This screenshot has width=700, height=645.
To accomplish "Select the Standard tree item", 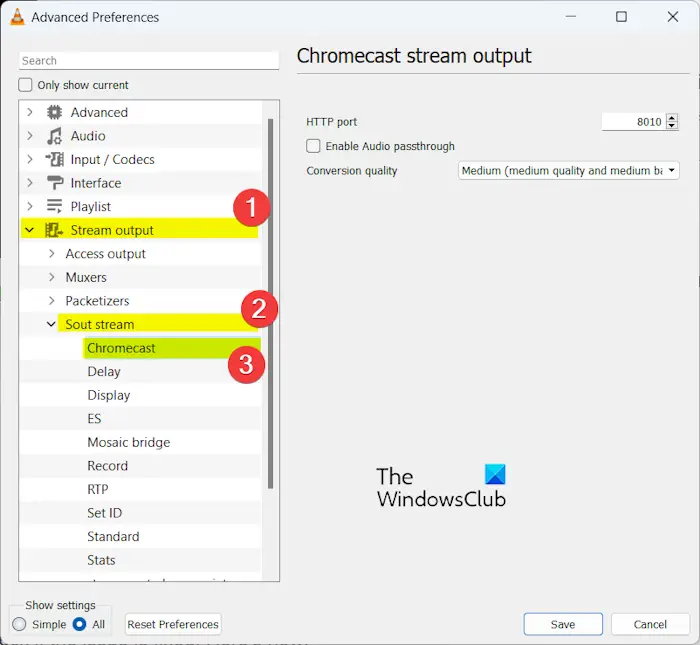I will (x=113, y=537).
